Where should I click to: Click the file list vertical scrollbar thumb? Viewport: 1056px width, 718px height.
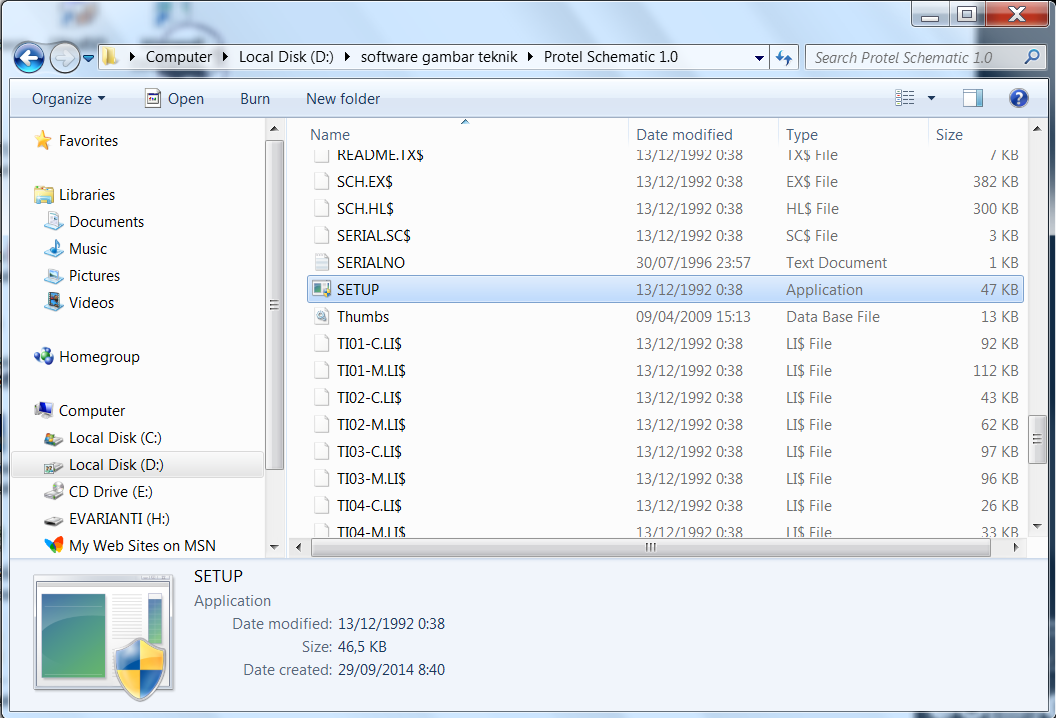pos(1037,439)
